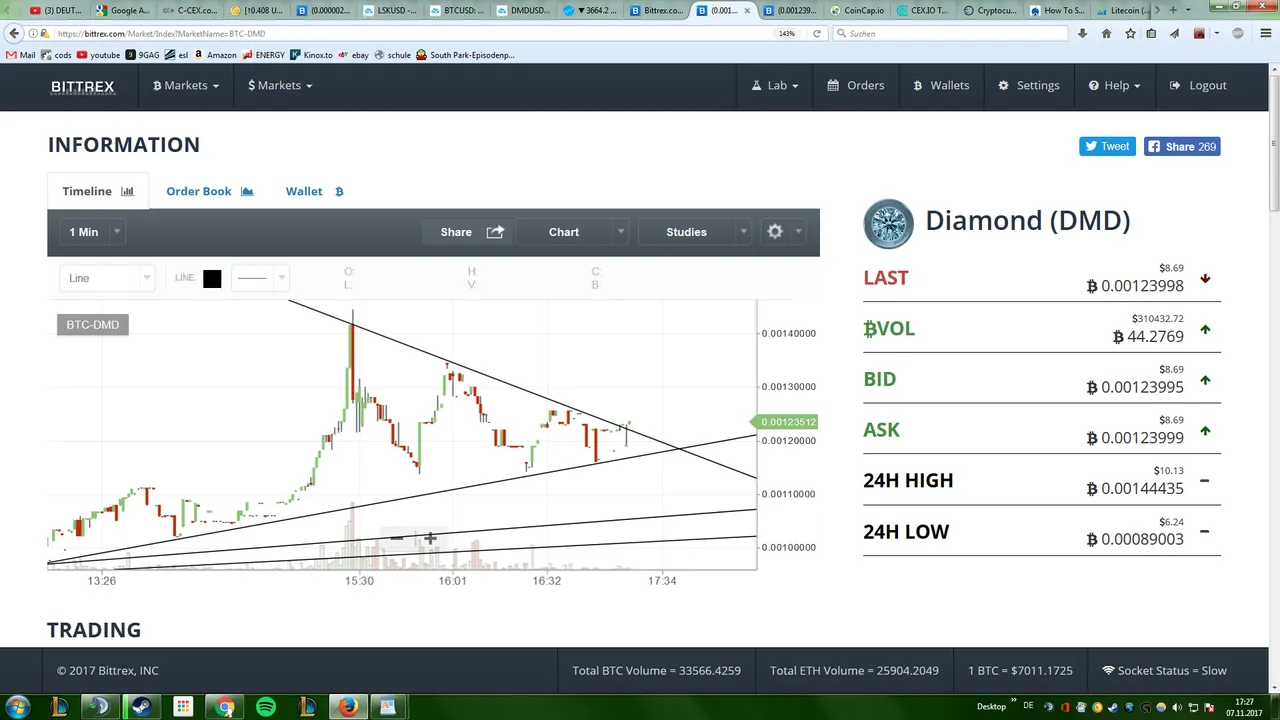
Task: Switch to the Order Book tab
Action: (210, 191)
